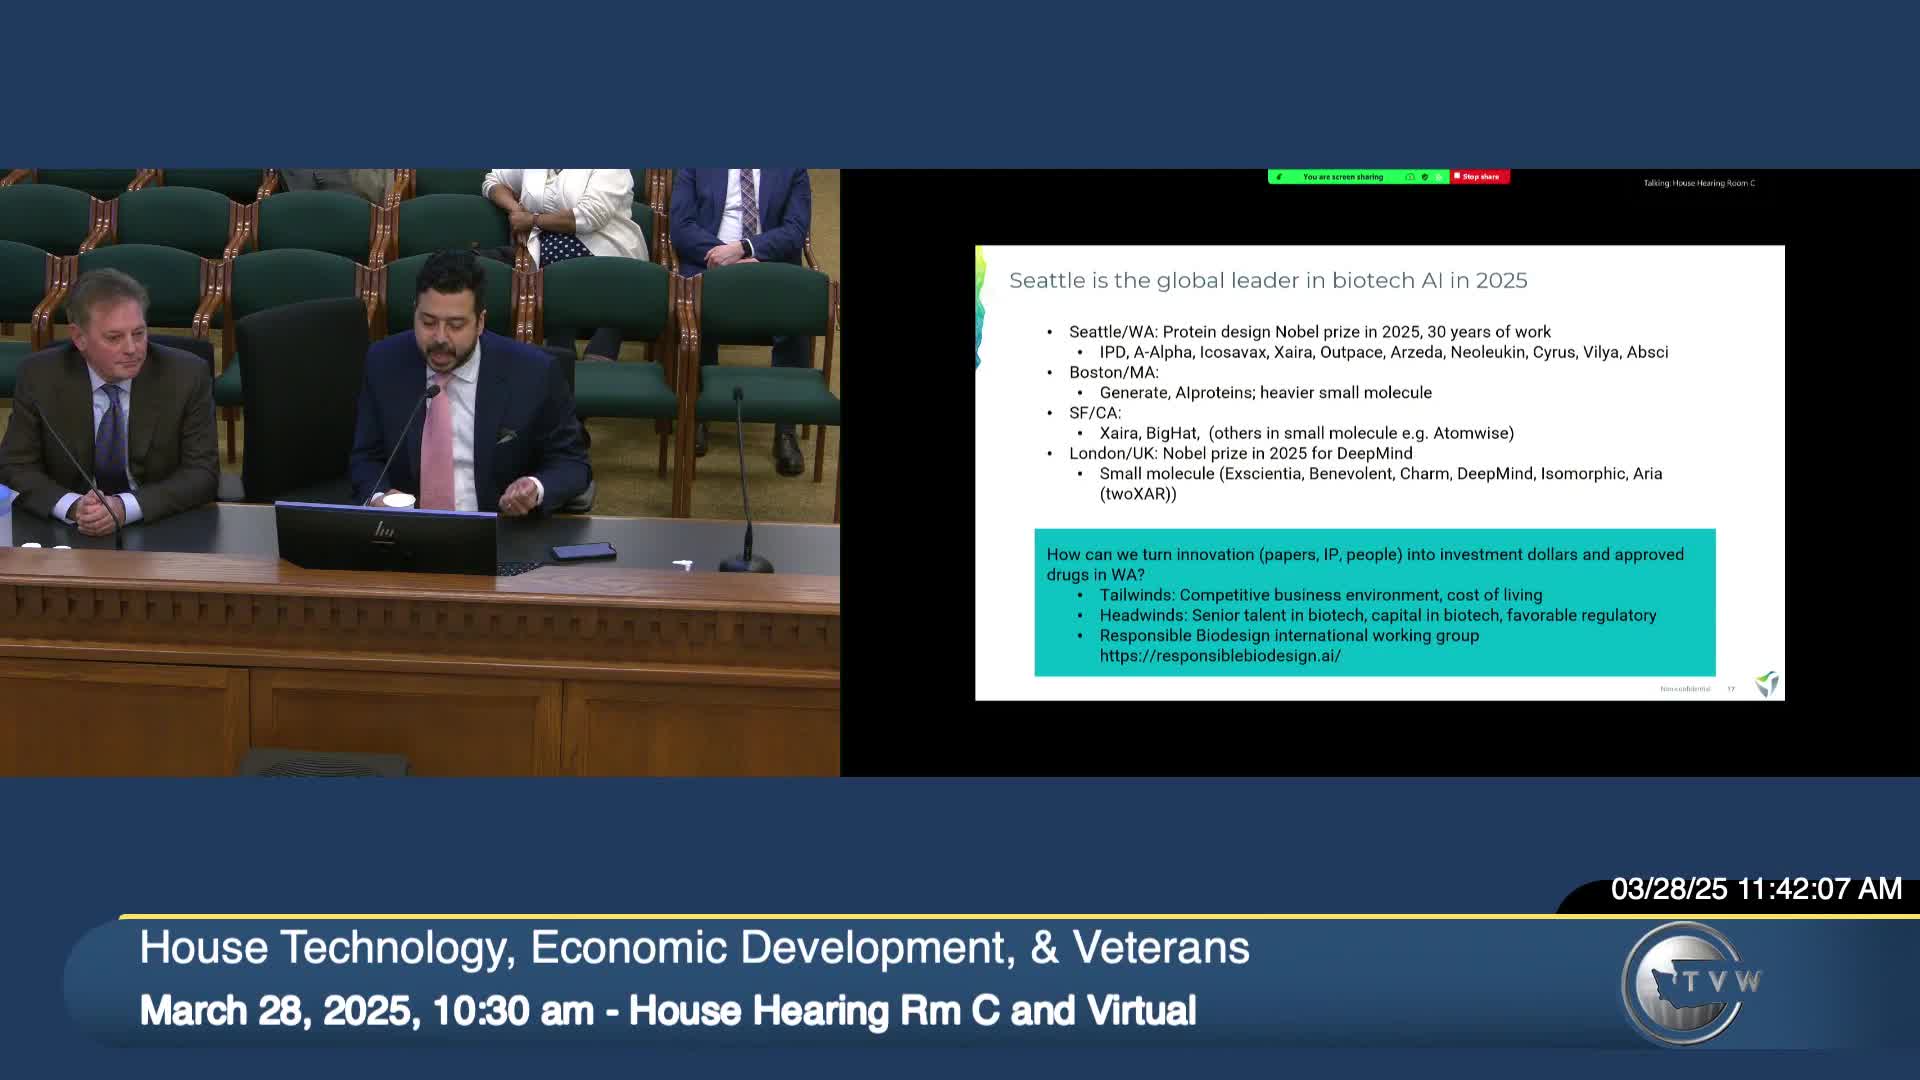Click the 'You are screen sharing' label
This screenshot has height=1080, width=1920.
[x=1343, y=177]
